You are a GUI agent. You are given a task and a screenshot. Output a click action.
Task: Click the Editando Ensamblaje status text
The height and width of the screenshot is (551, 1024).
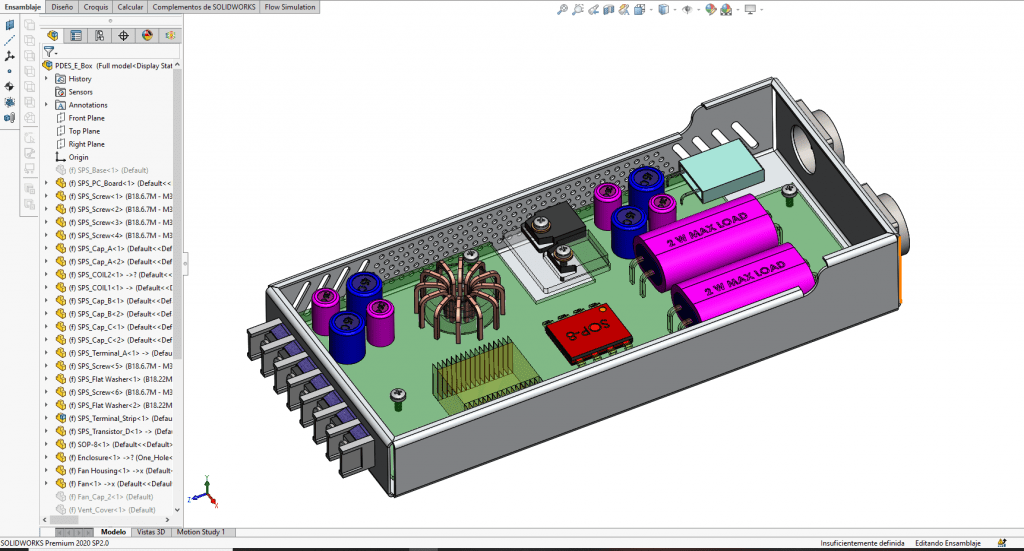(948, 543)
